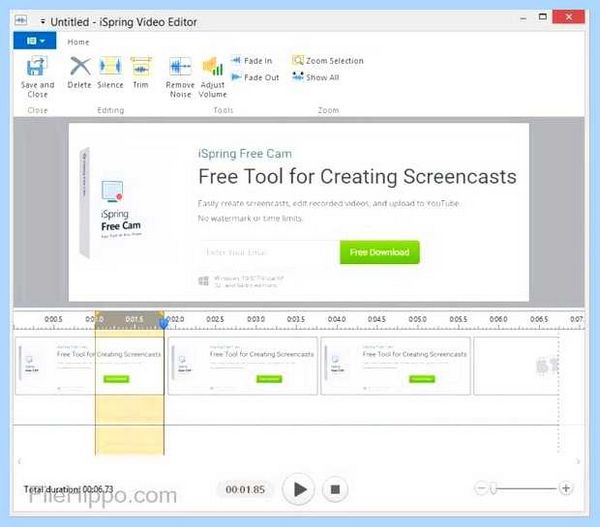Click the app icon in title bar

click(x=21, y=20)
